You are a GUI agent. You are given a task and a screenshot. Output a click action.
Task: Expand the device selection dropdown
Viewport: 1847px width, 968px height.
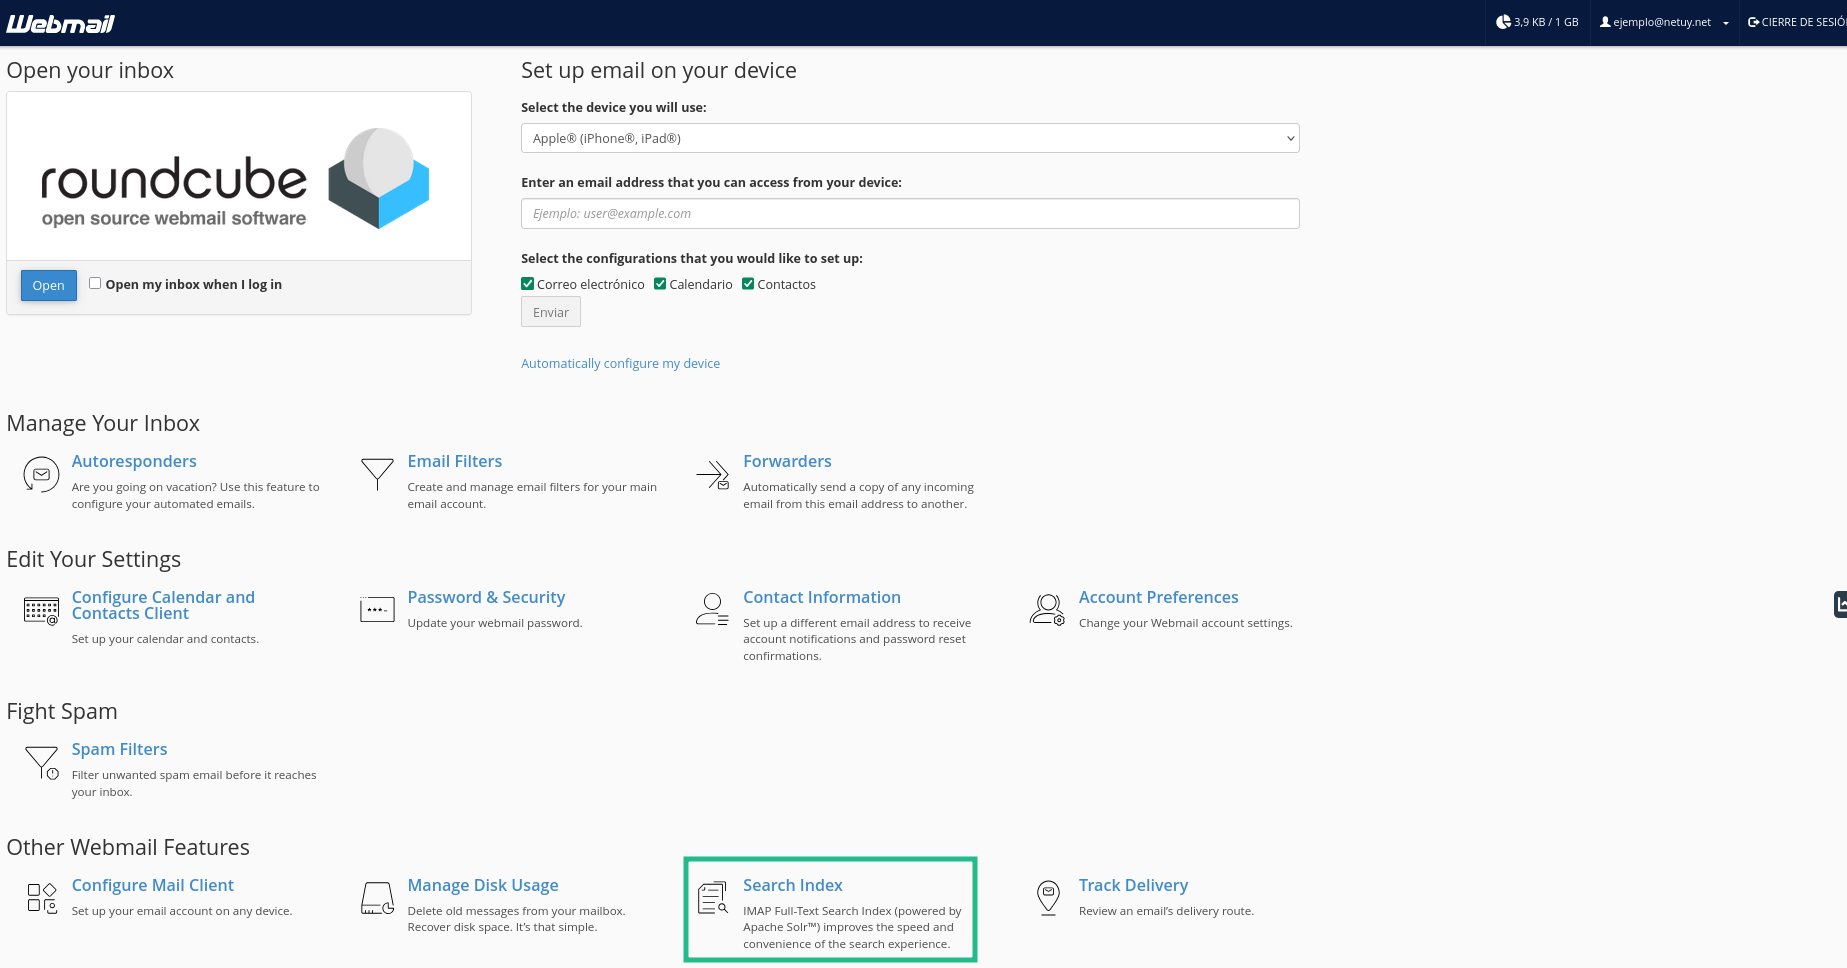click(x=909, y=138)
